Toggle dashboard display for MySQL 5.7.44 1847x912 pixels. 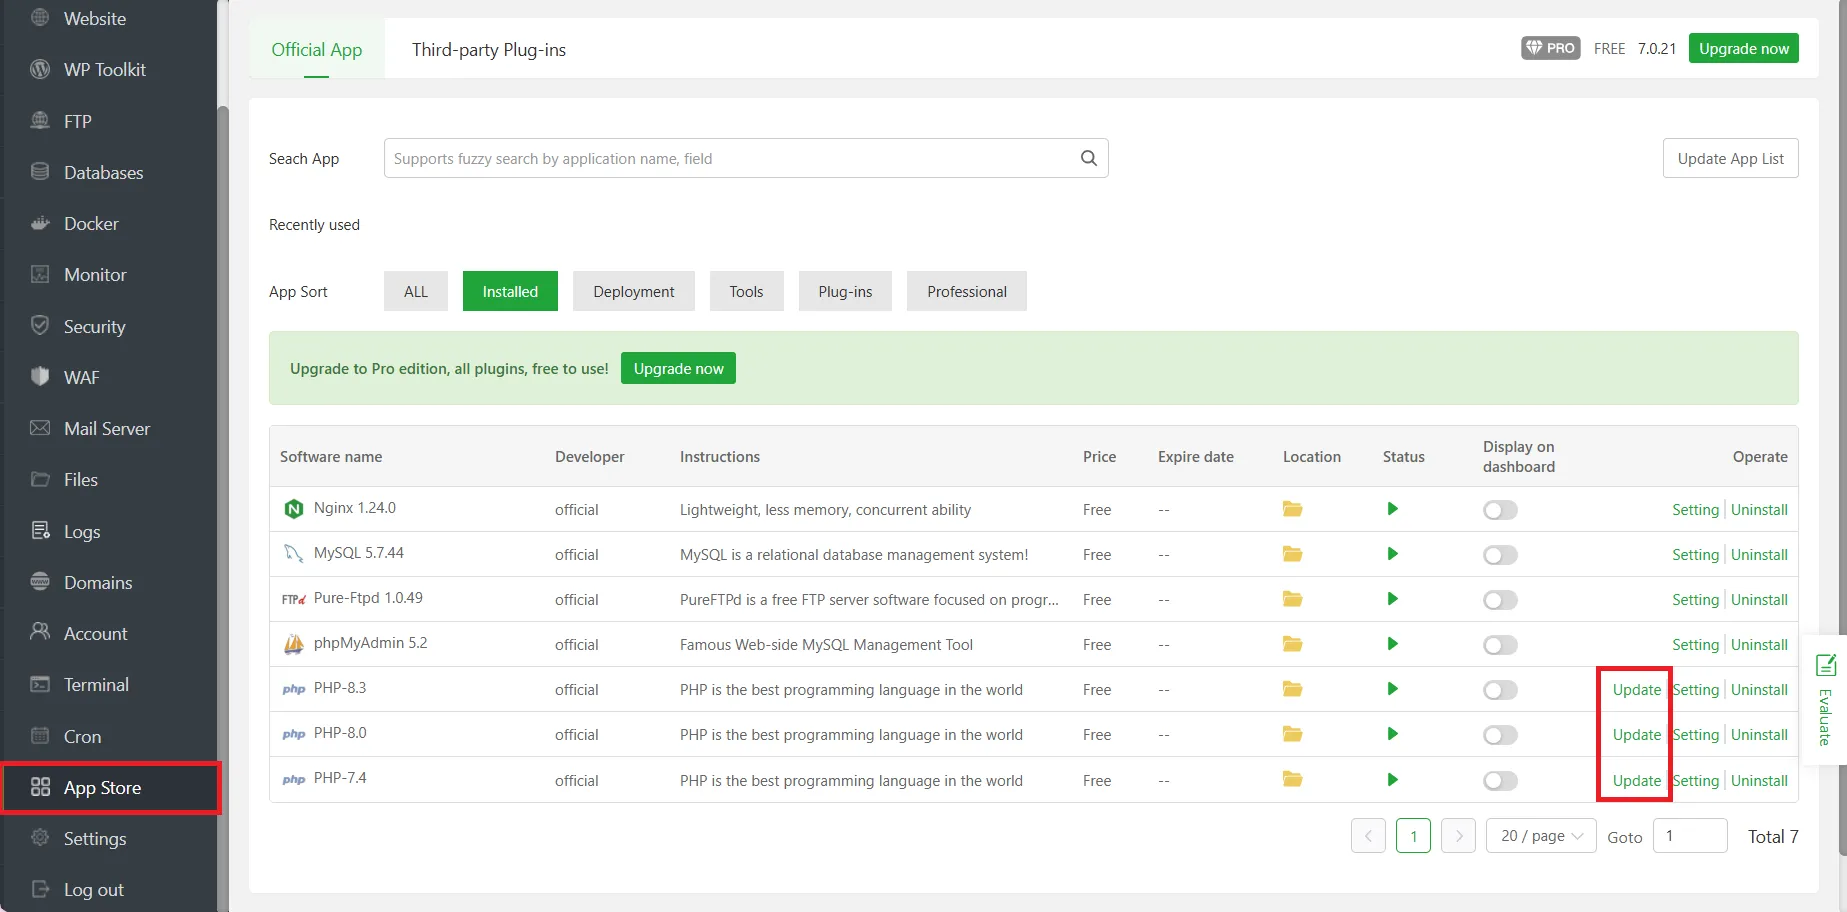coord(1500,555)
